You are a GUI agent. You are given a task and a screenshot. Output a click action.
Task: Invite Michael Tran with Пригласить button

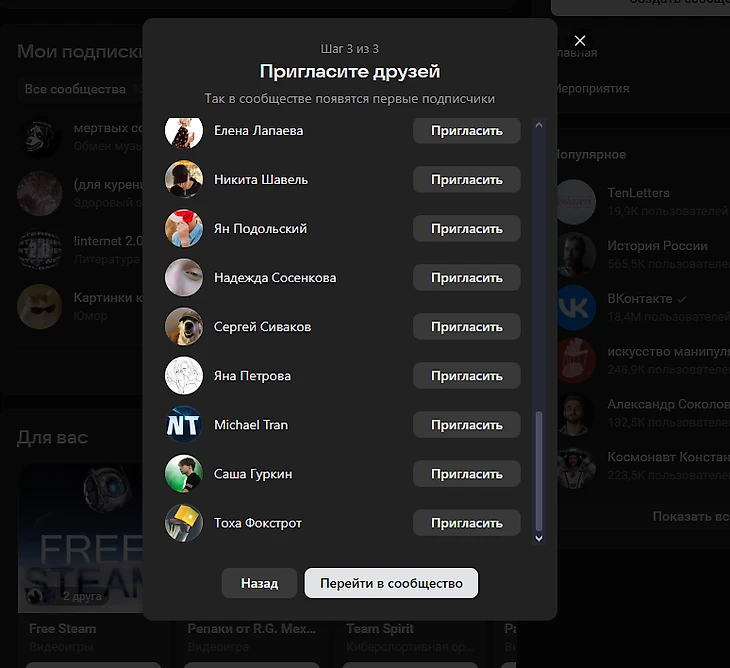[x=466, y=425]
